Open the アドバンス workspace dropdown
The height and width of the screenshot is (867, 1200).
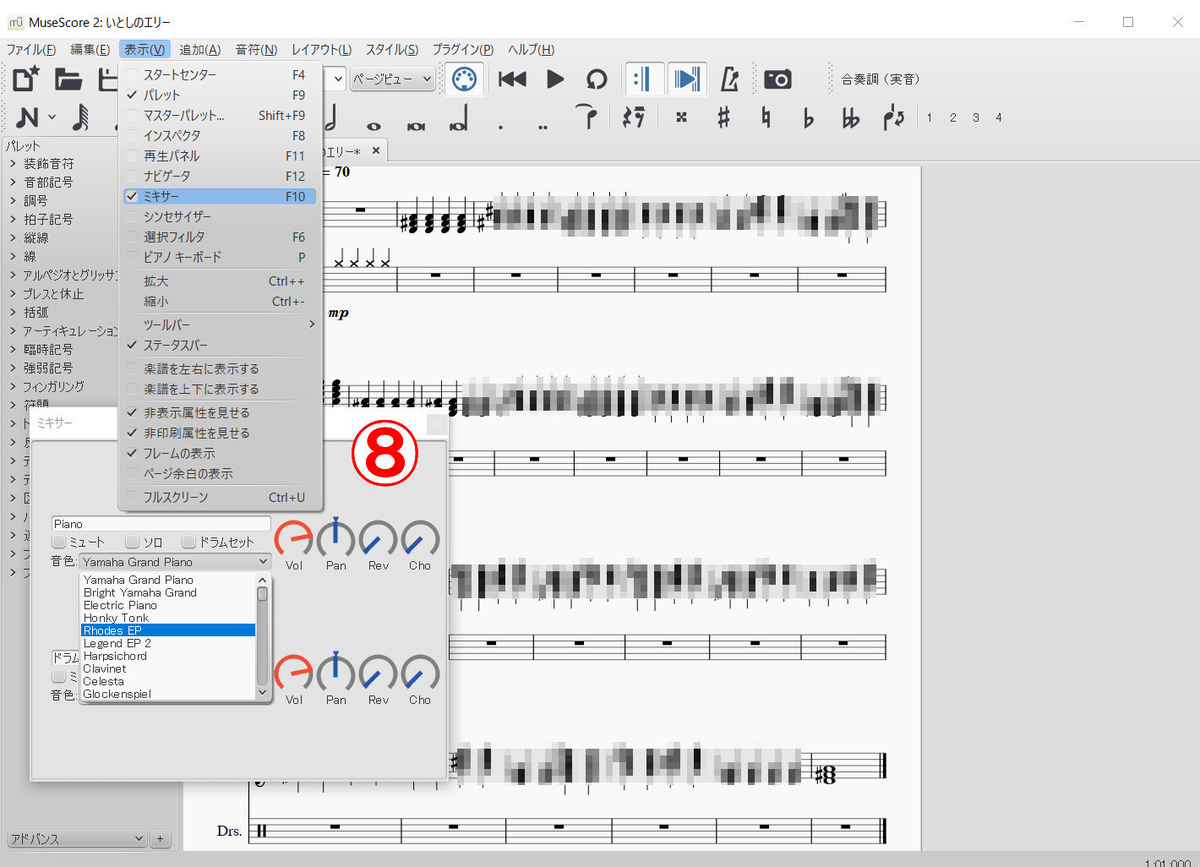point(77,838)
